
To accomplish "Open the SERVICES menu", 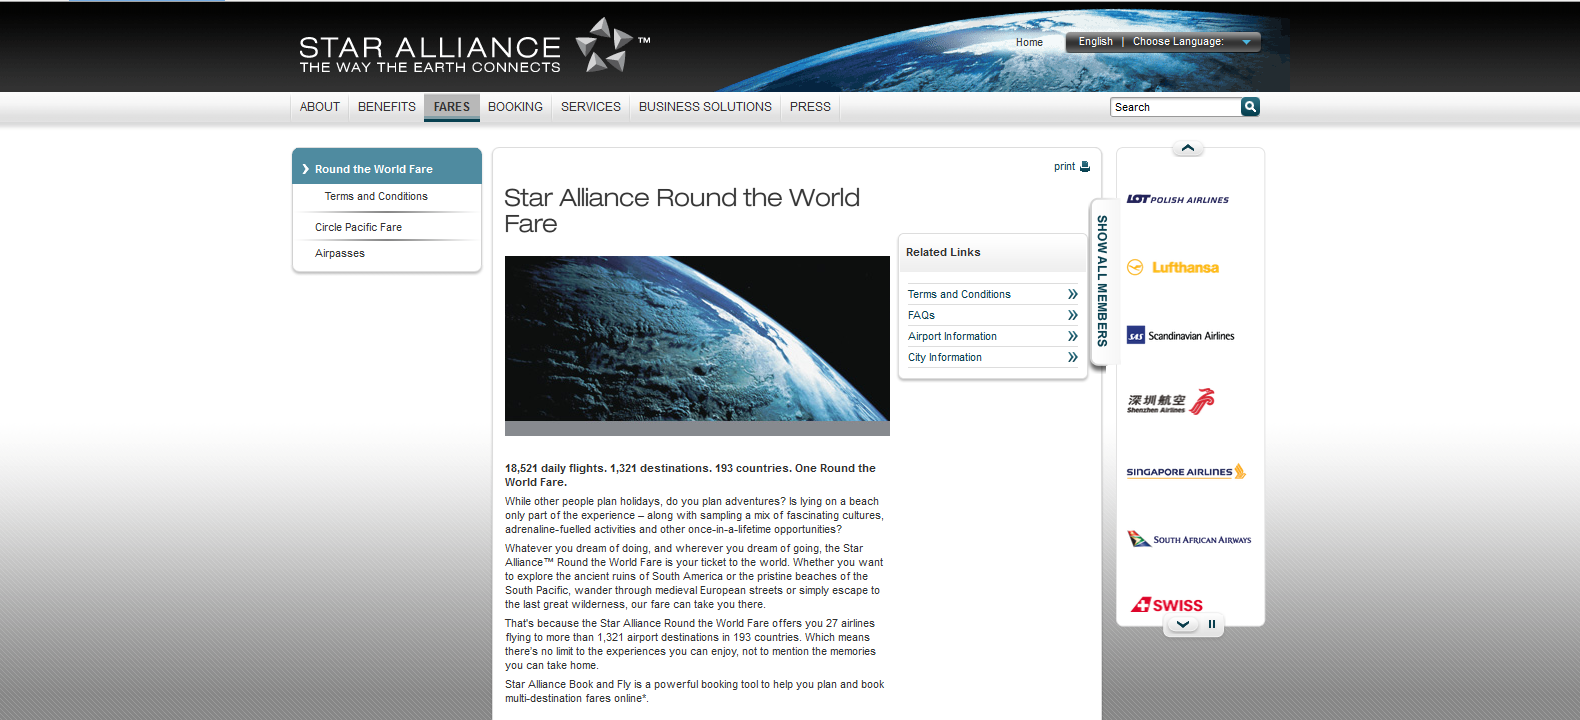I will pos(591,107).
